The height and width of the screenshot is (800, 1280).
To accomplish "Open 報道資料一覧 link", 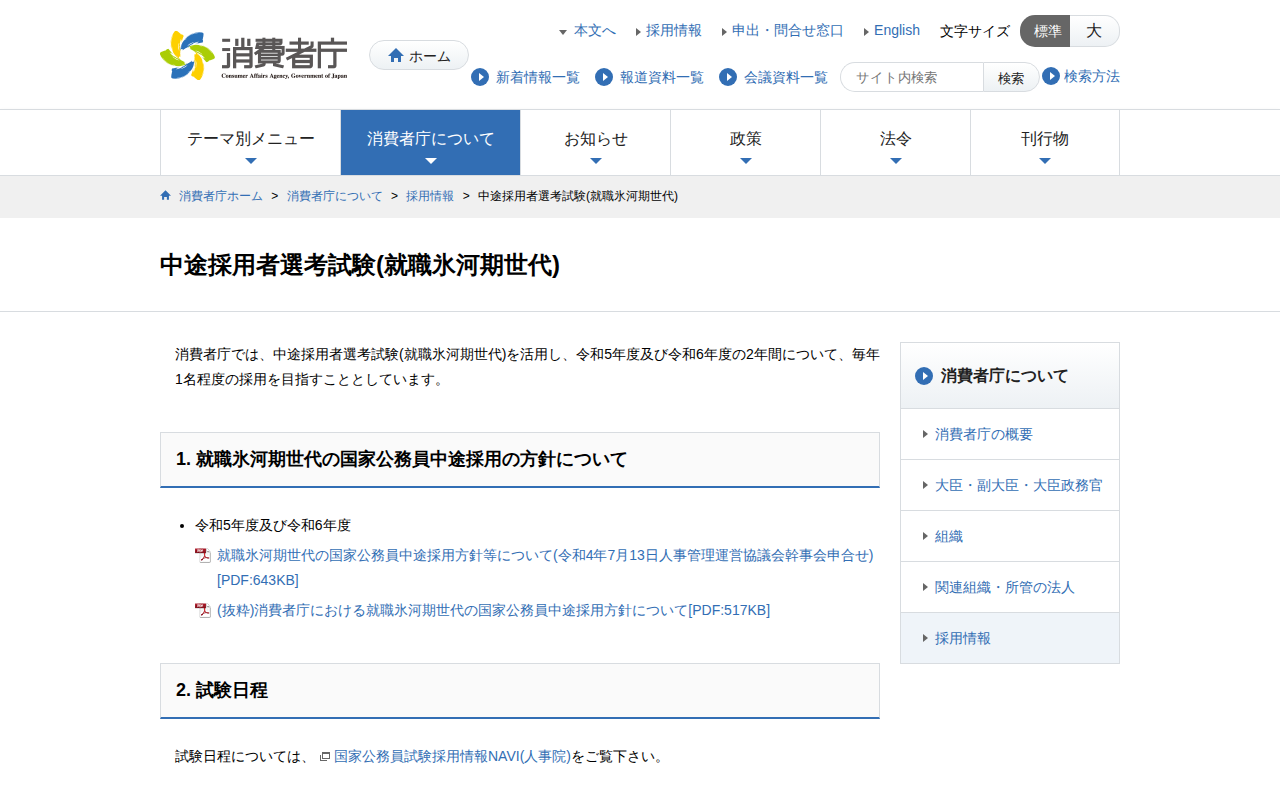I will [662, 77].
